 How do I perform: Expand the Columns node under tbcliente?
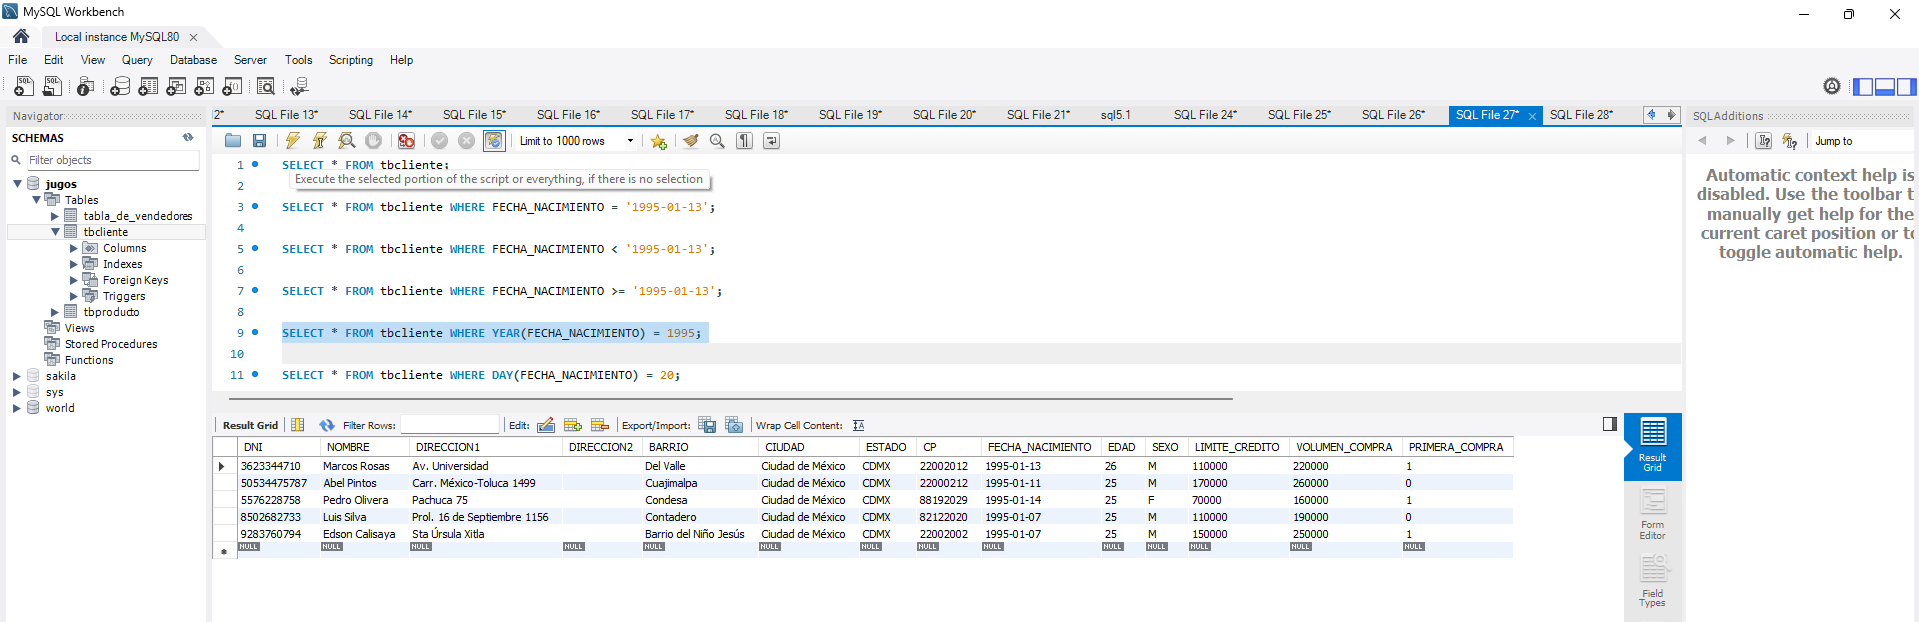coord(74,248)
